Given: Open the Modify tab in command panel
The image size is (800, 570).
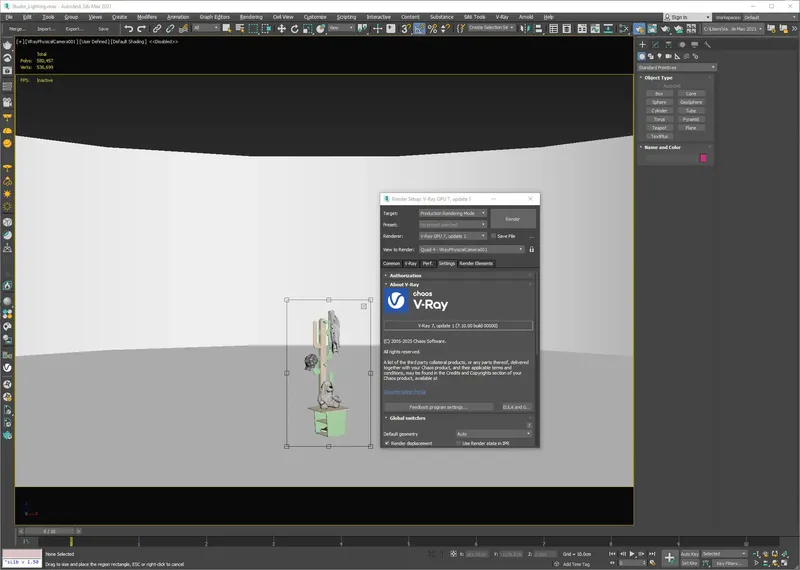Looking at the screenshot, I should (x=657, y=43).
